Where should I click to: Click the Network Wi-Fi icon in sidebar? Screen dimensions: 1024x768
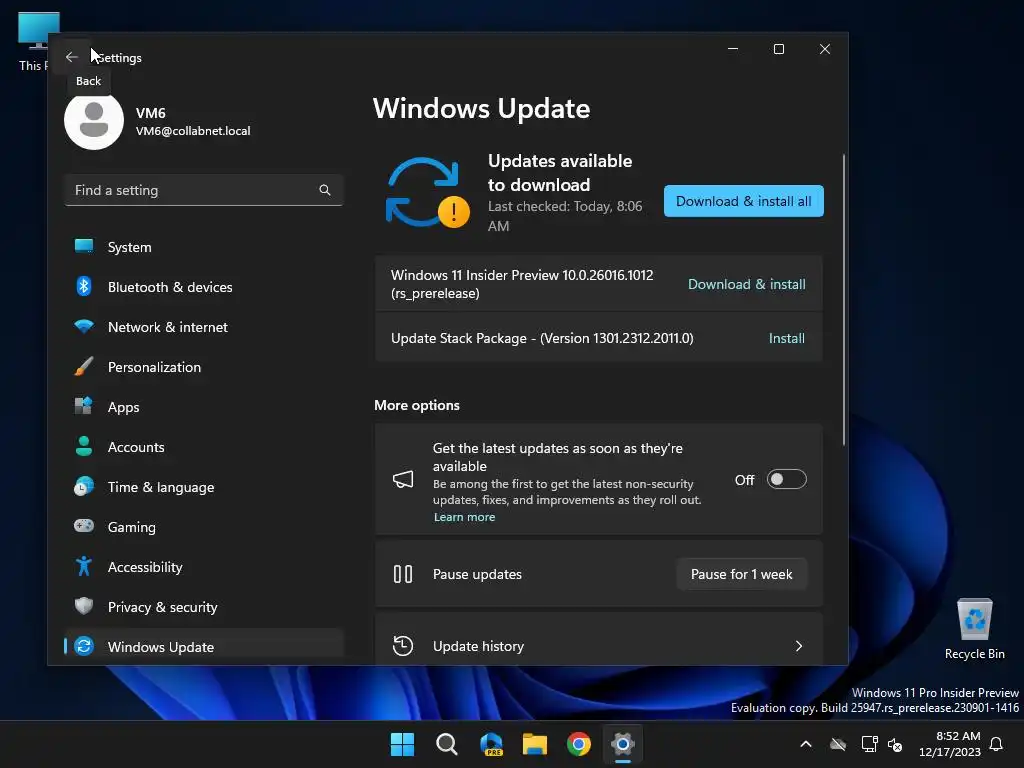[x=84, y=327]
